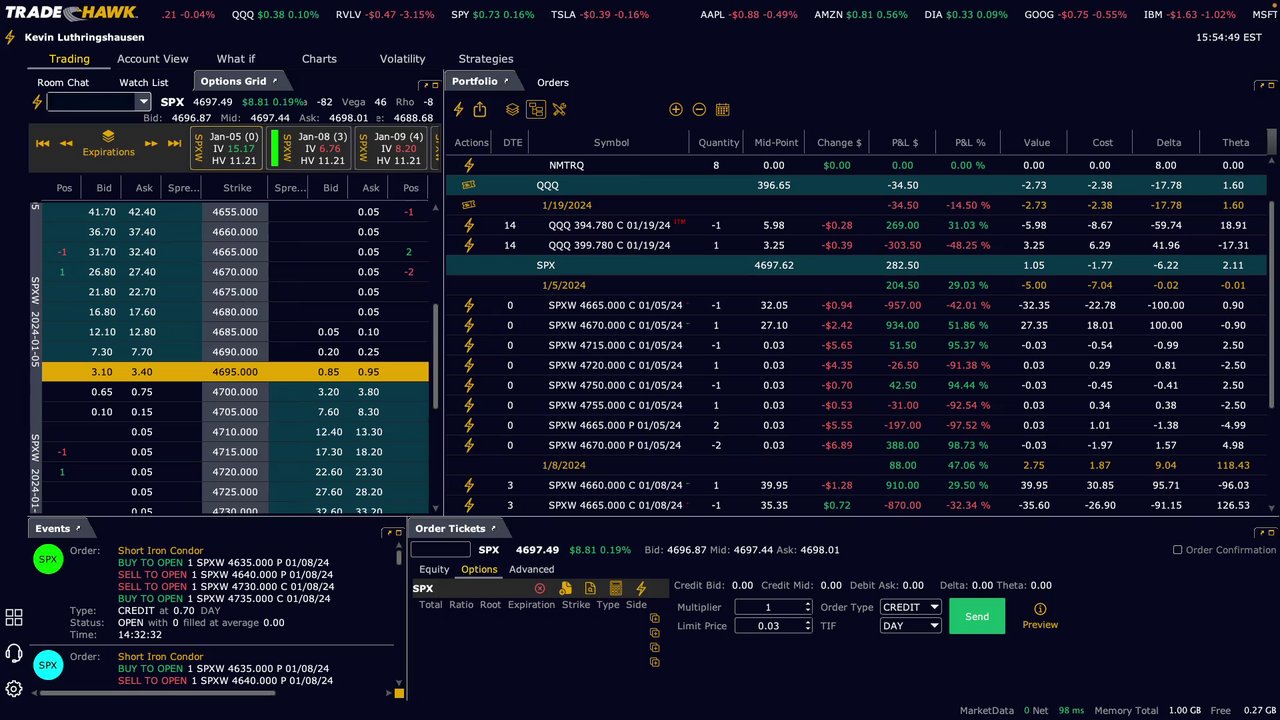The image size is (1280, 720).
Task: Click the Theta column header
Action: tap(1236, 143)
